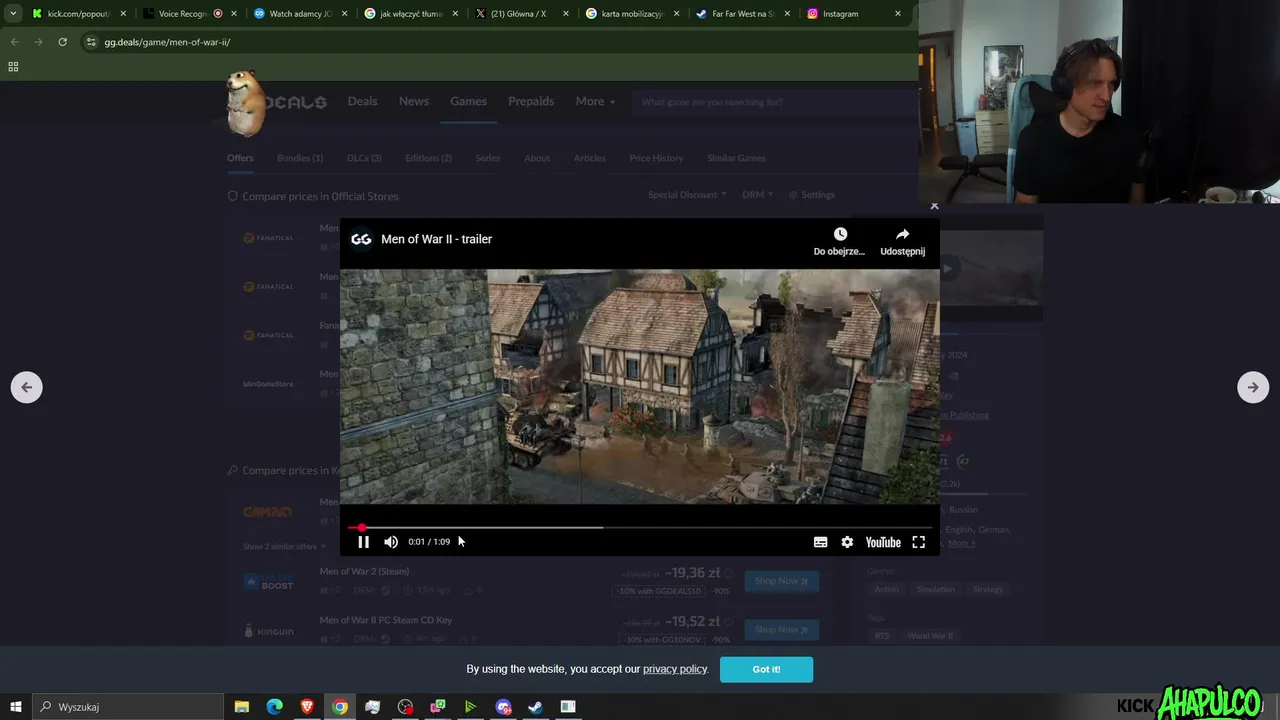
Task: Open Google Chrome from the taskbar
Action: coord(340,707)
